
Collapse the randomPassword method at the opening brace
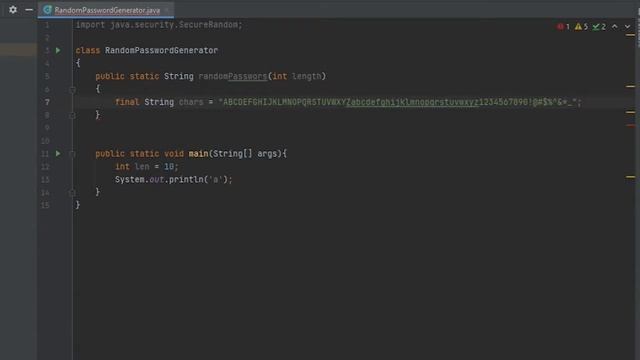point(72,89)
